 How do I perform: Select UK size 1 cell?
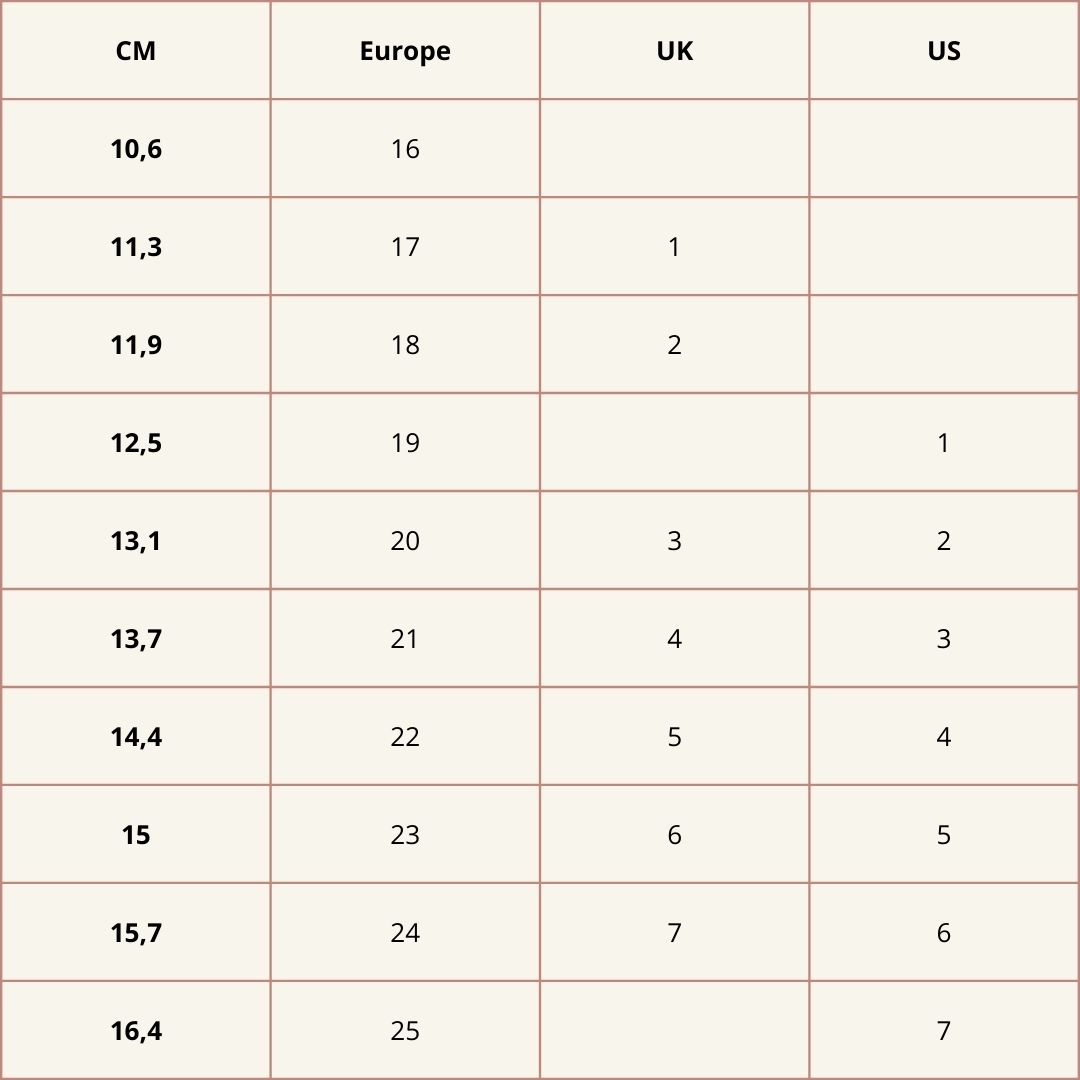coord(674,247)
